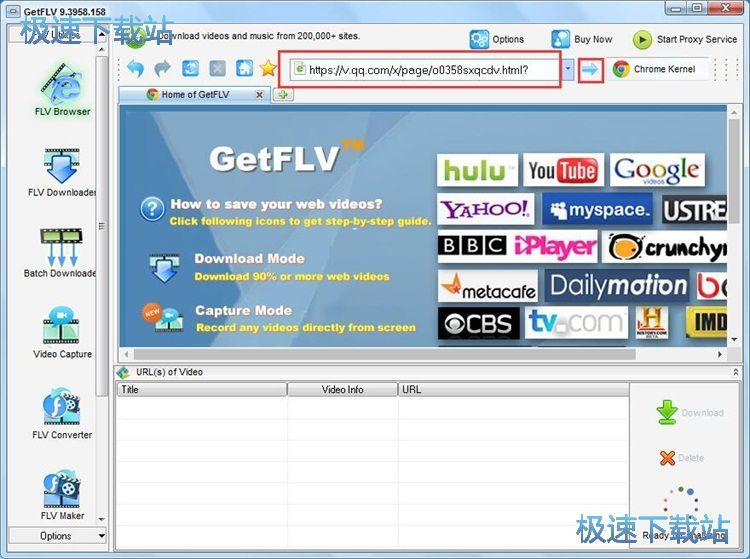This screenshot has width=750, height=559.
Task: Go back with the blue back arrow
Action: 135,69
